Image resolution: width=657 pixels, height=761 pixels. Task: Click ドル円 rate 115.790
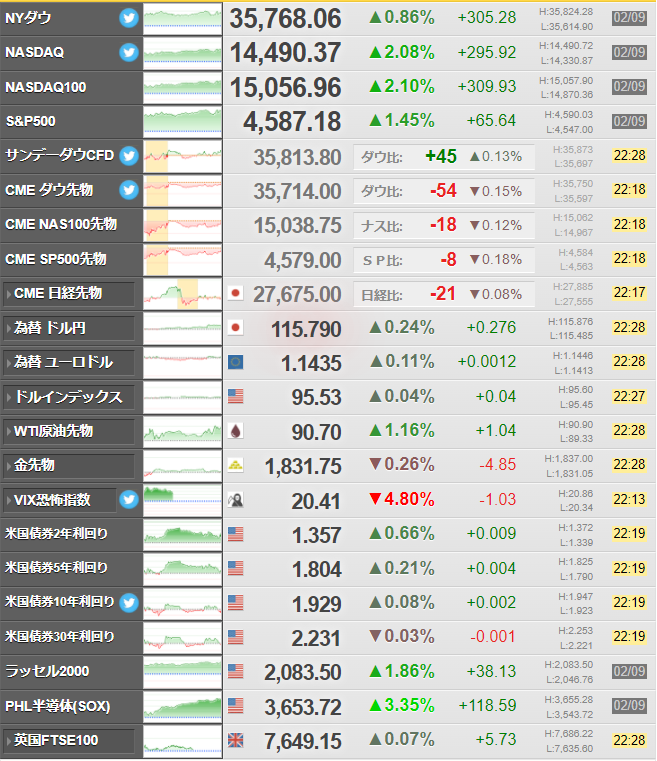pyautogui.click(x=306, y=330)
